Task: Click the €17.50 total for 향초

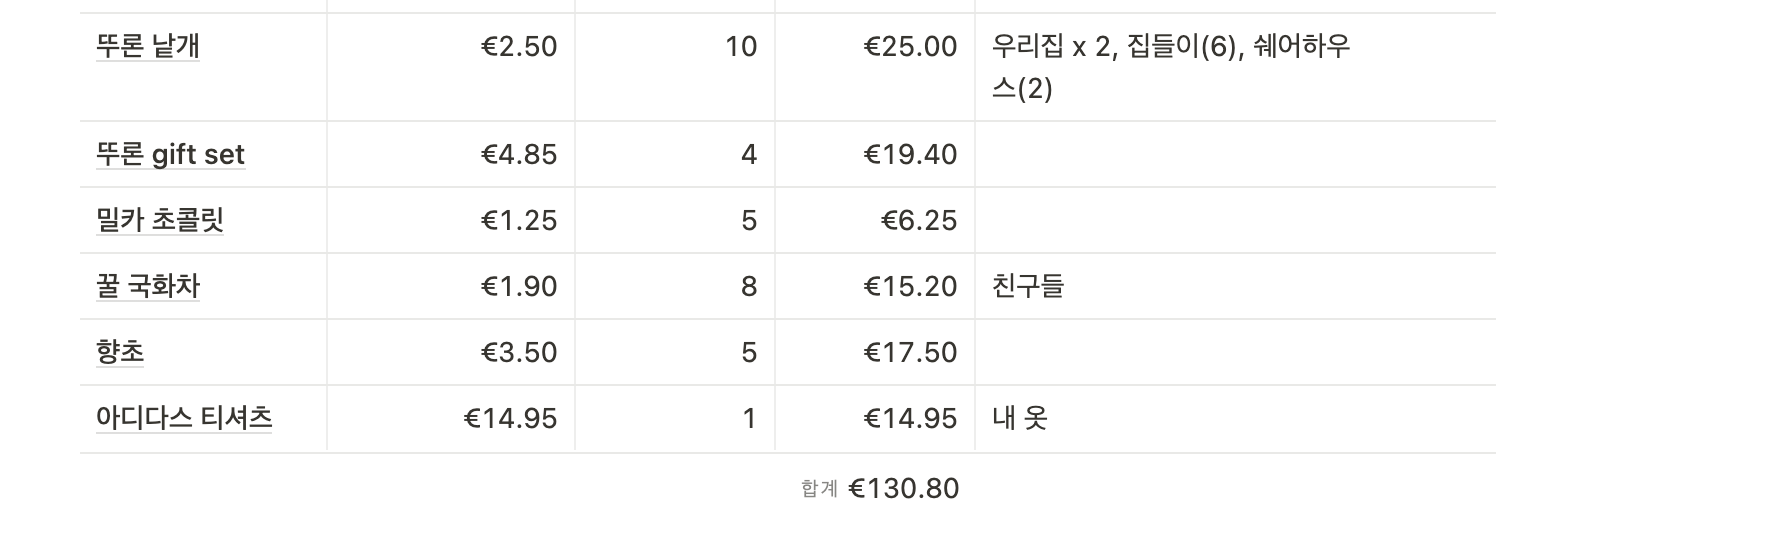Action: tap(910, 353)
